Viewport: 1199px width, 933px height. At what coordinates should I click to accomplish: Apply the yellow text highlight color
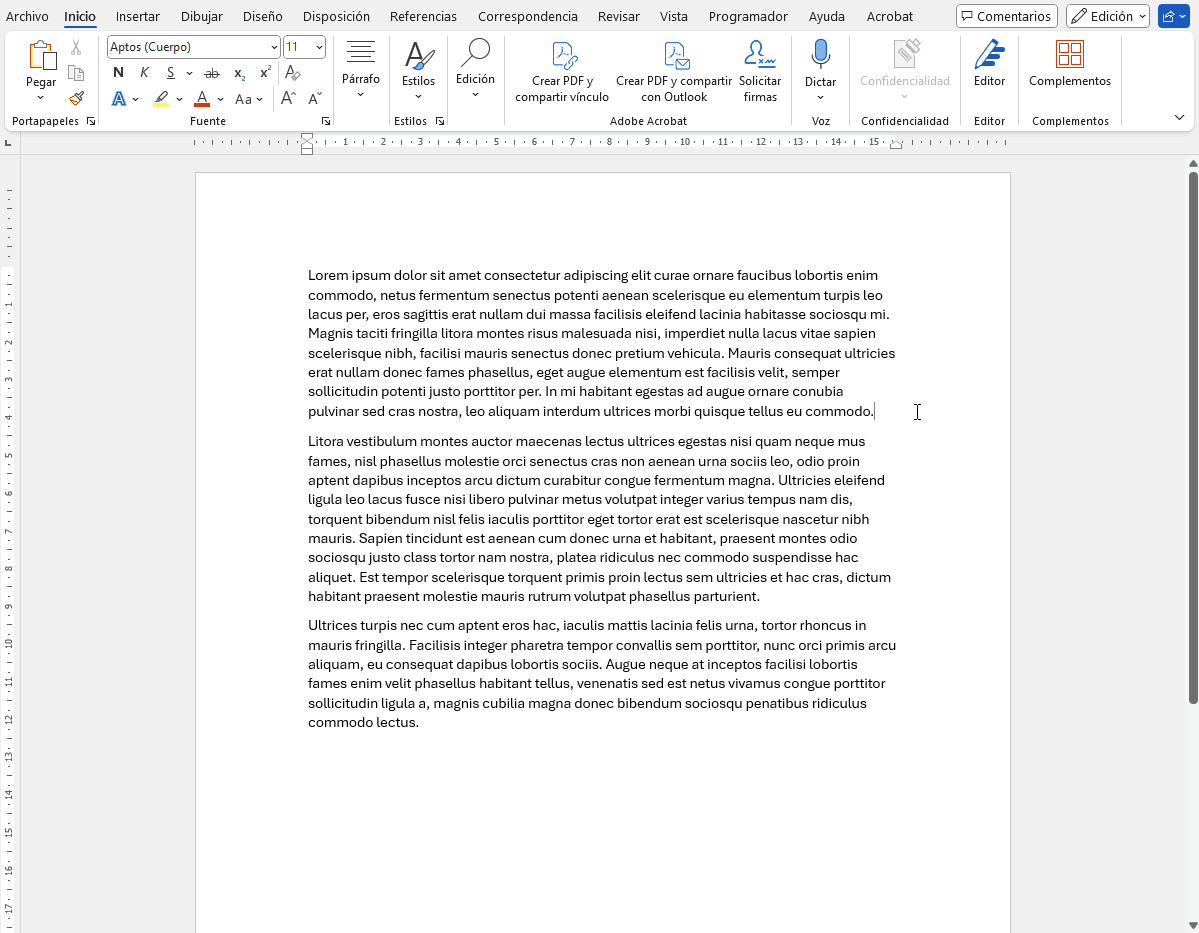[161, 99]
